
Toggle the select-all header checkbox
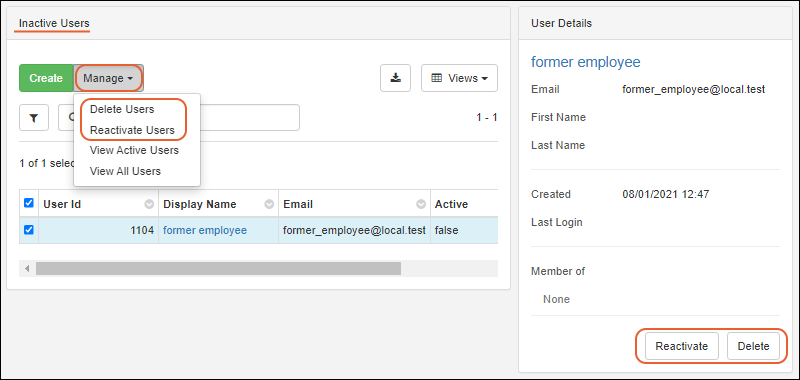29,203
